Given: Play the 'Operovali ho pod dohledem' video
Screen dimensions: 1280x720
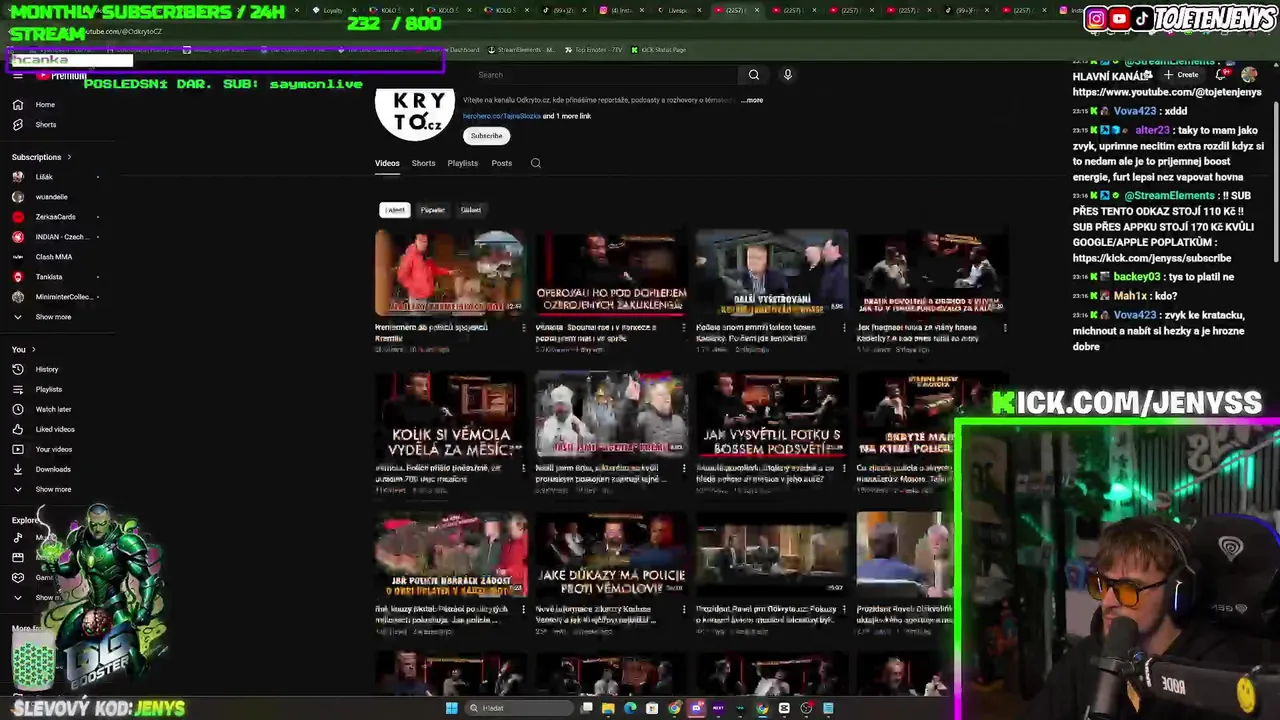Looking at the screenshot, I should (611, 274).
